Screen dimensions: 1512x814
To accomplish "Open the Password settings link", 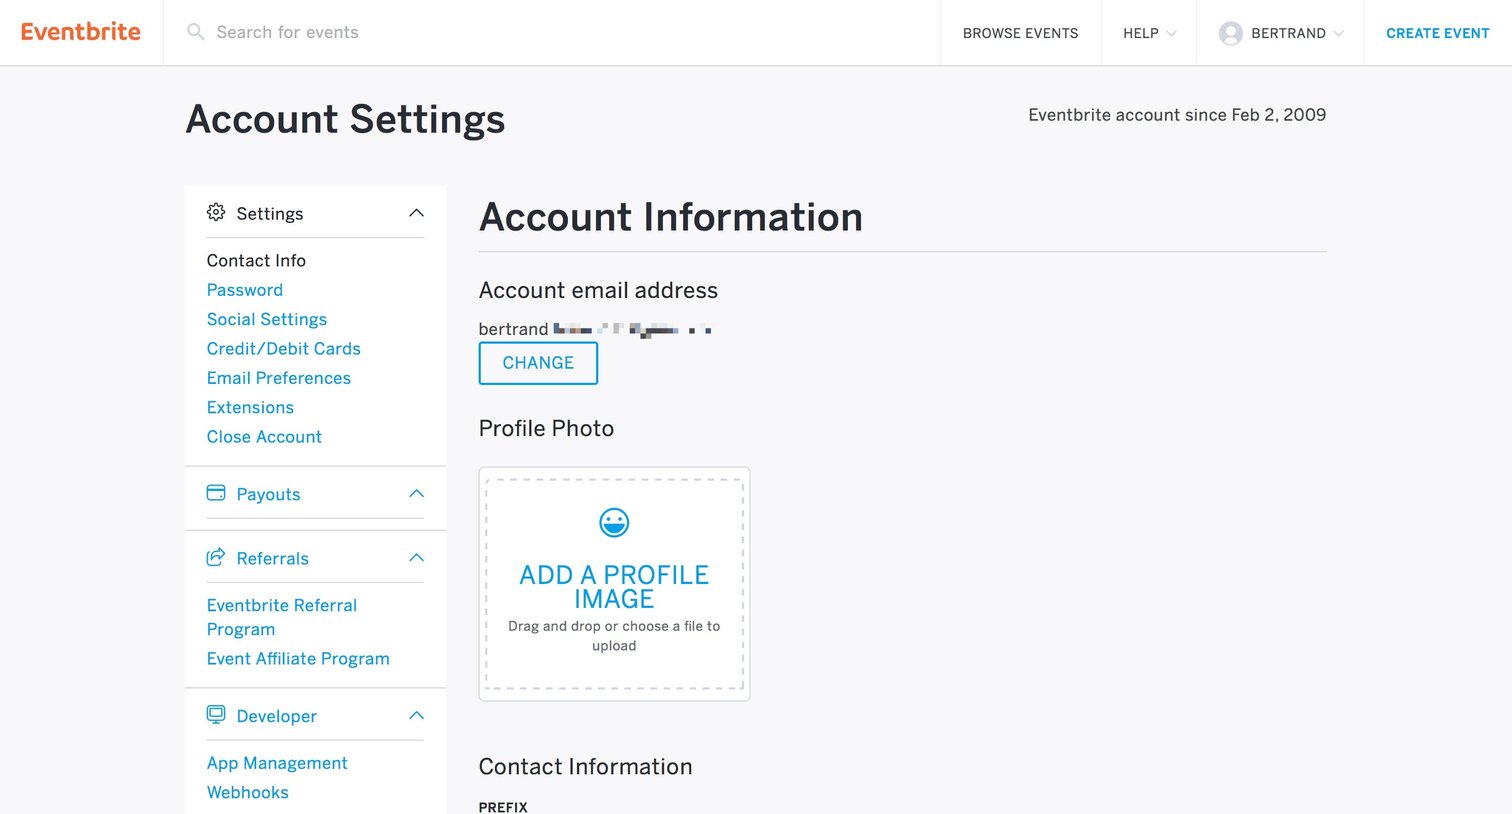I will click(x=245, y=290).
